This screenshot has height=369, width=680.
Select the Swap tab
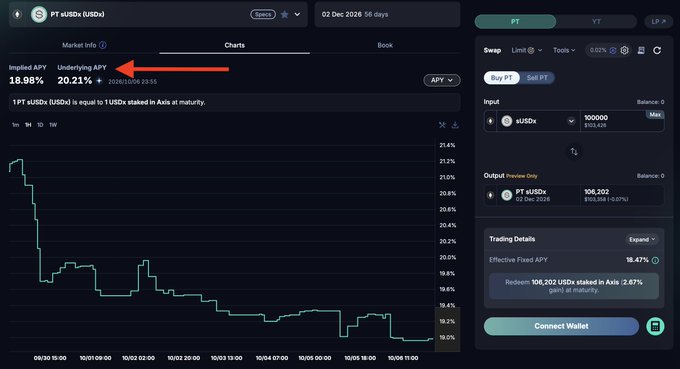pyautogui.click(x=492, y=50)
